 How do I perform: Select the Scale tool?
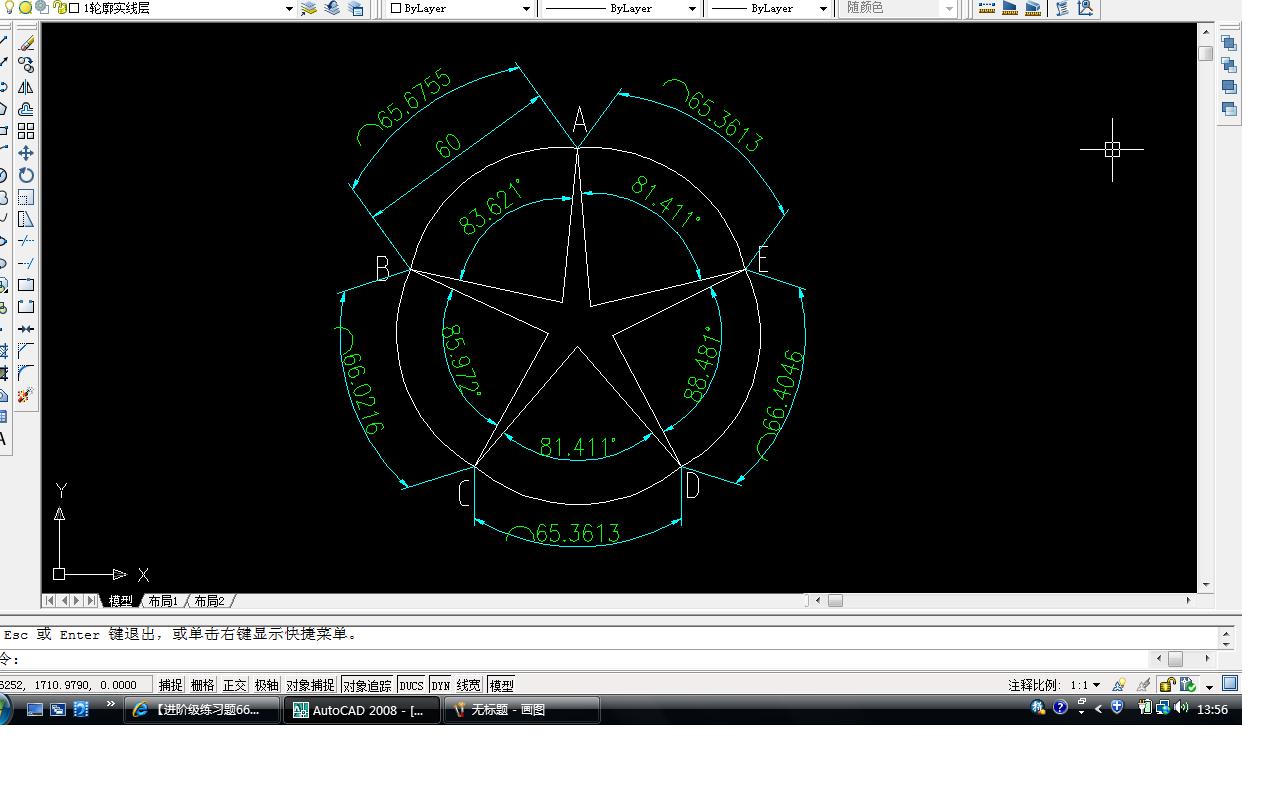coord(26,197)
